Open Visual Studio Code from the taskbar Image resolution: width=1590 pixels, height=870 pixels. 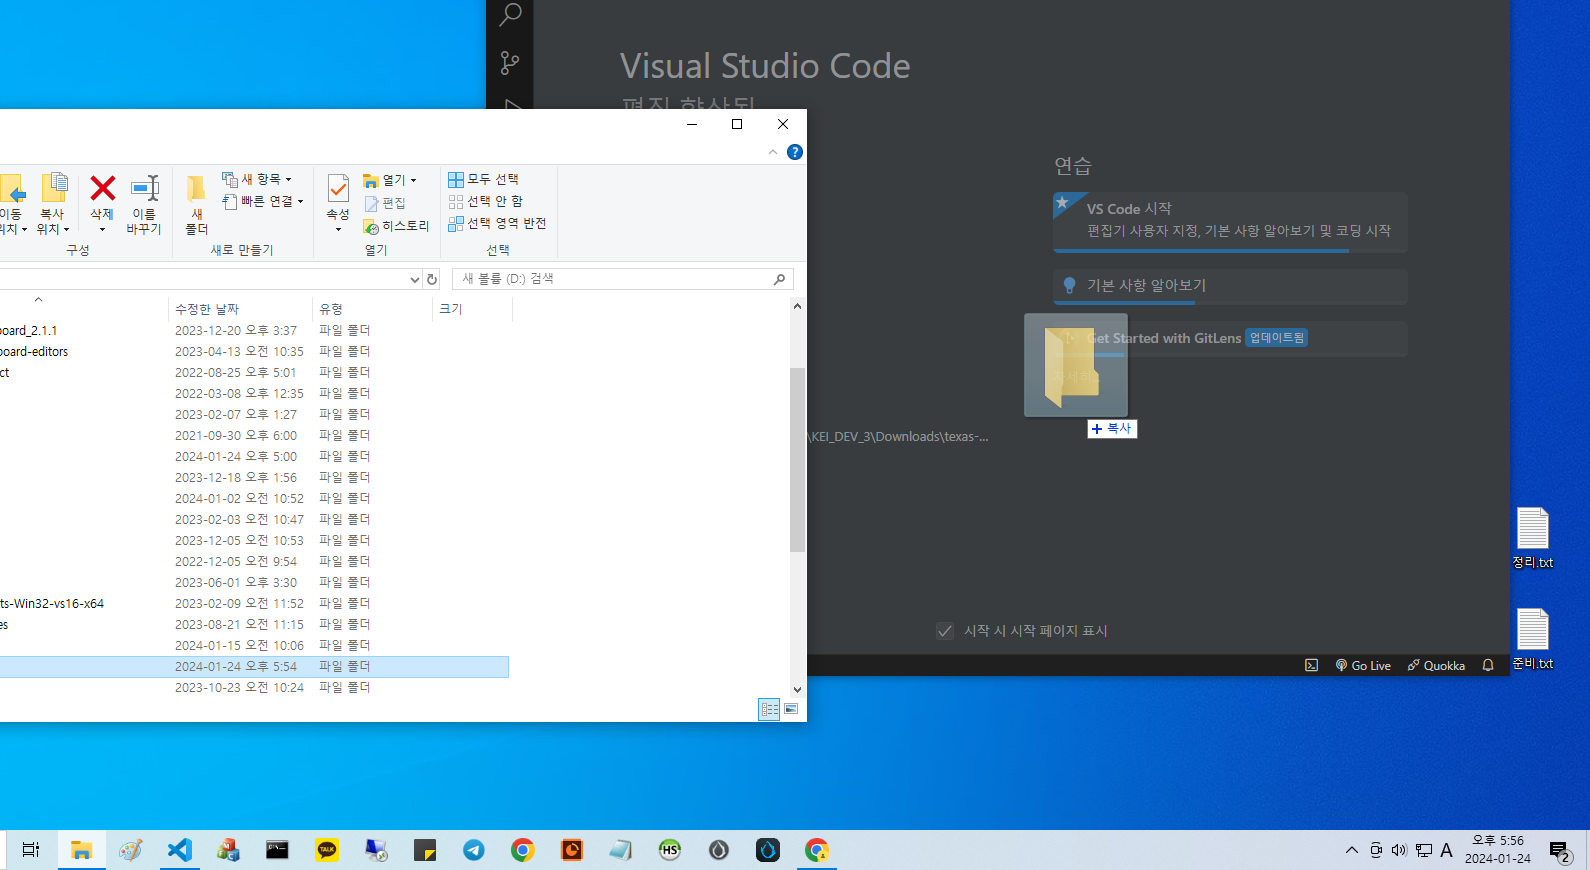click(x=179, y=850)
